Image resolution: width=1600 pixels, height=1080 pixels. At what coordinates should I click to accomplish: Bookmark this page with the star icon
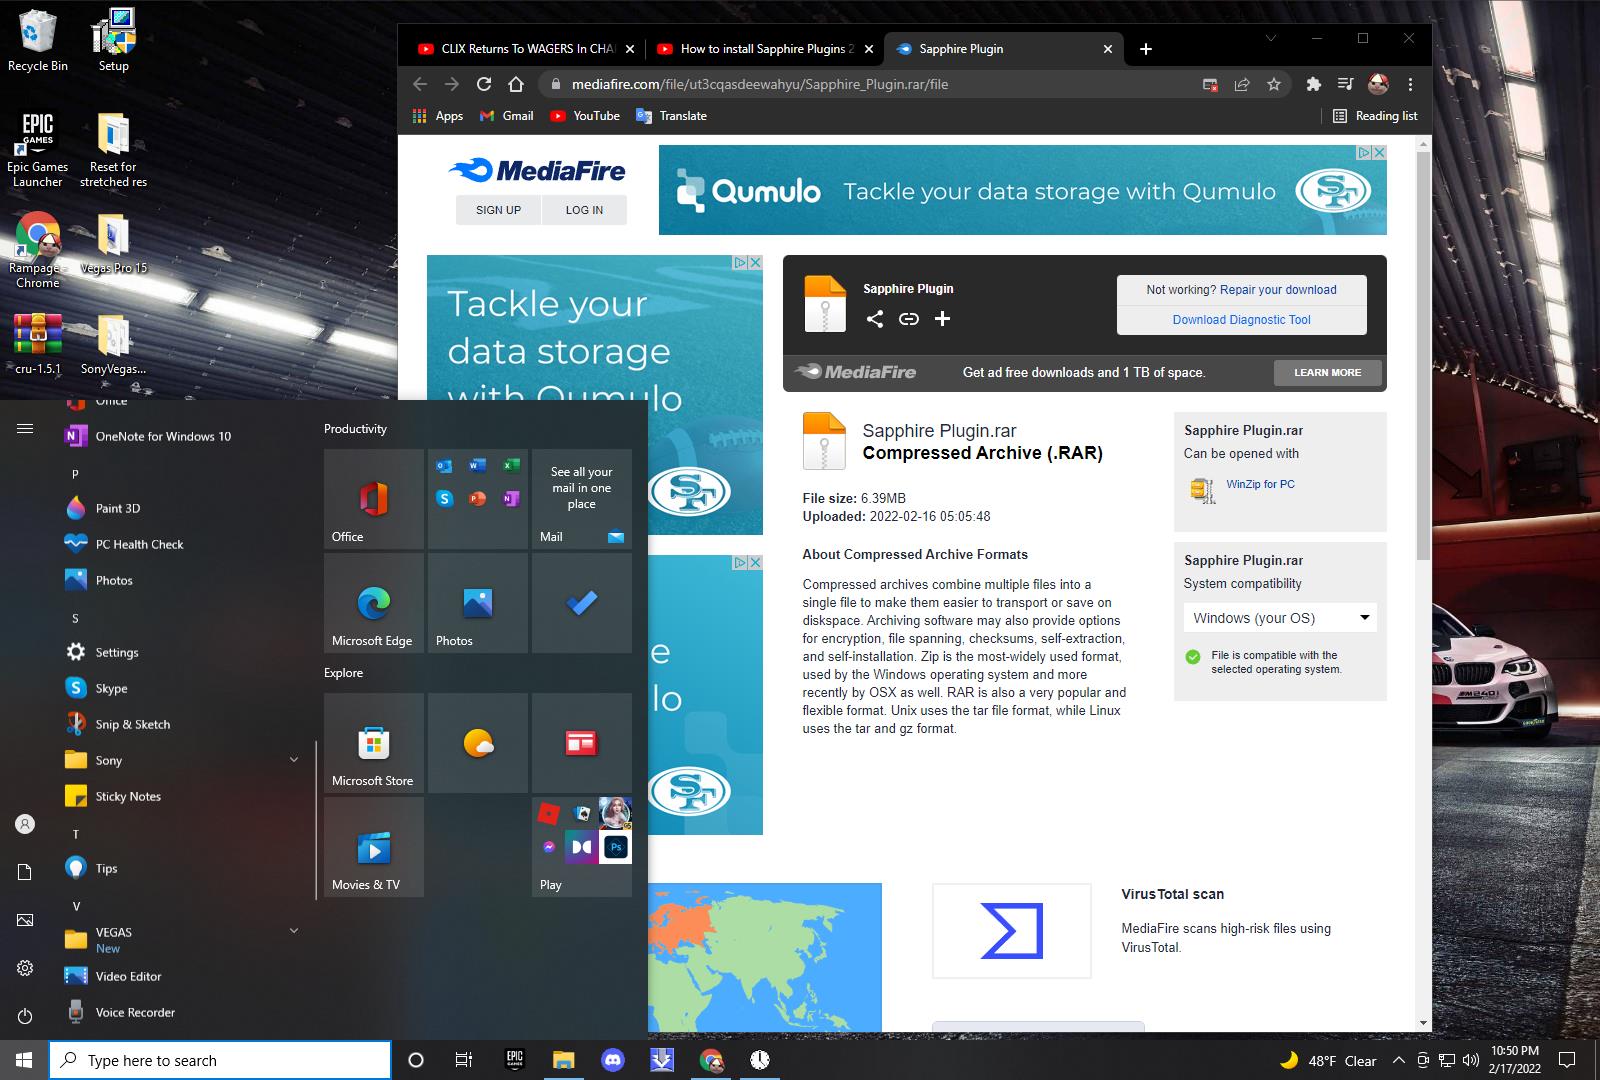pos(1273,84)
